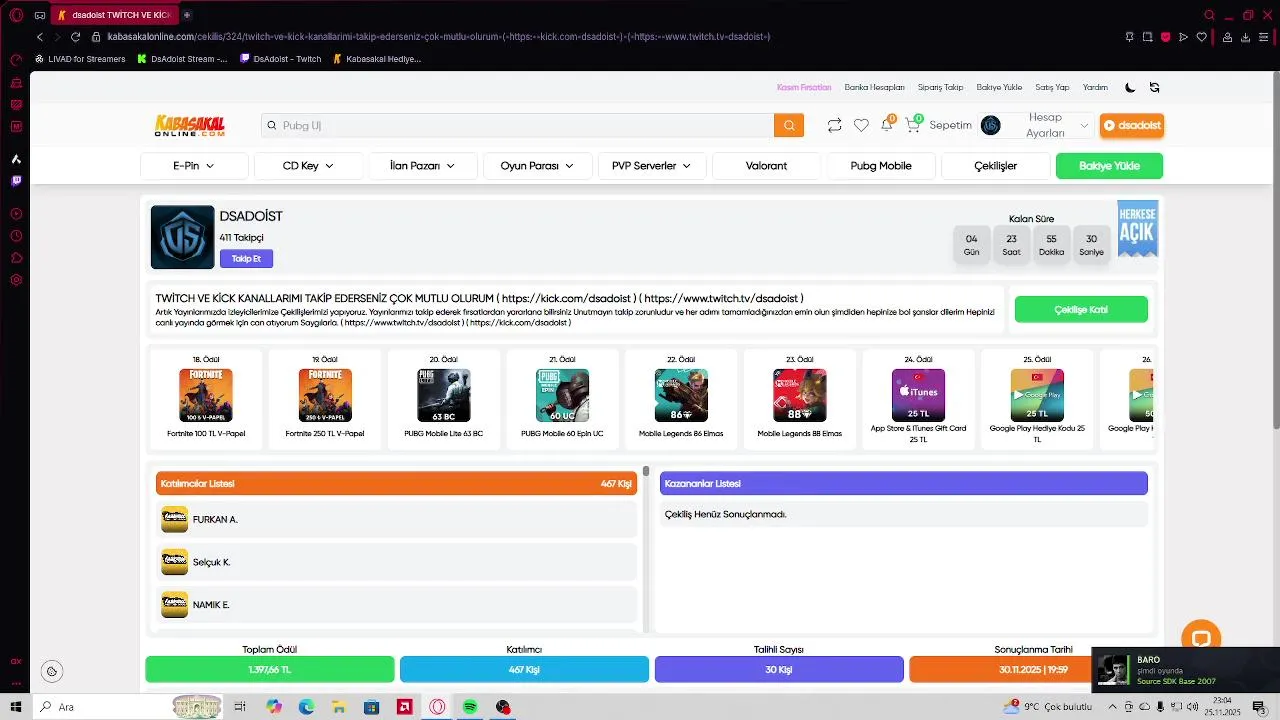Click the participants list scrollbar
The height and width of the screenshot is (720, 1280).
[646, 471]
